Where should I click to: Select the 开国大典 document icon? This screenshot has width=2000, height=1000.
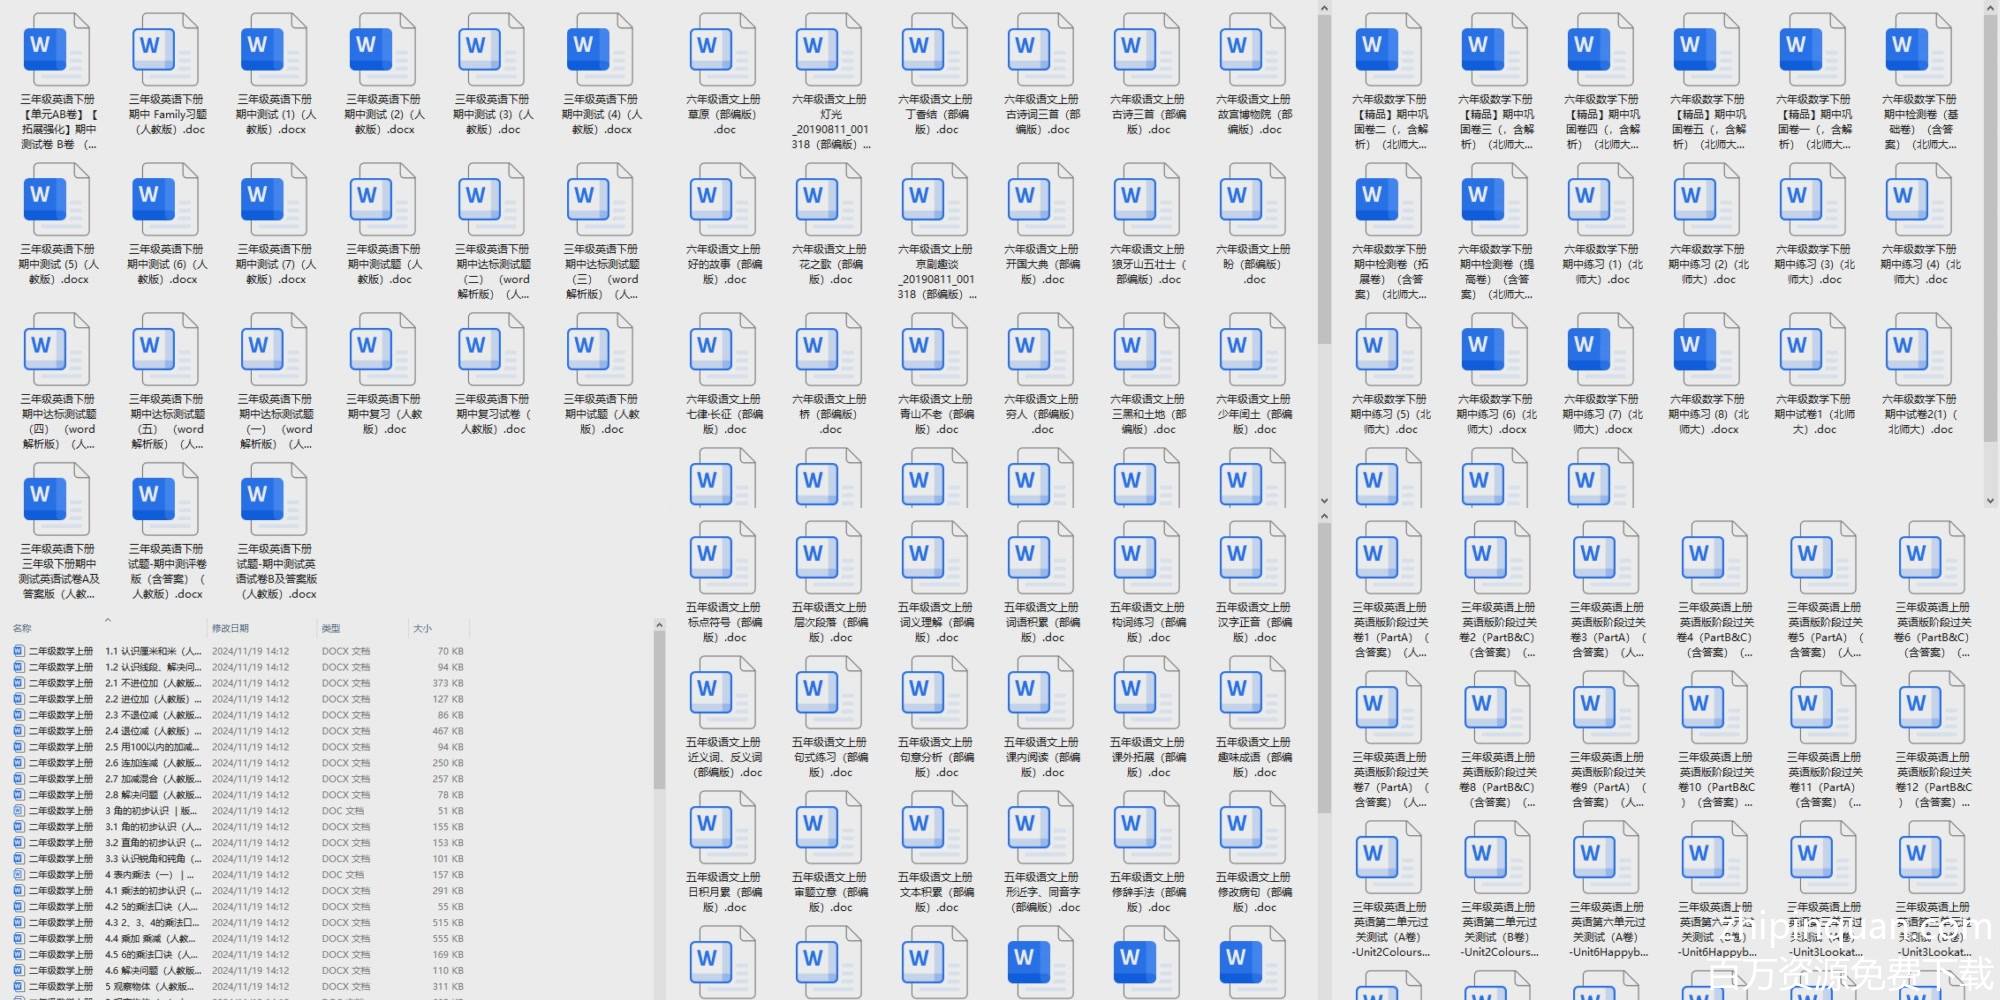(x=1040, y=200)
